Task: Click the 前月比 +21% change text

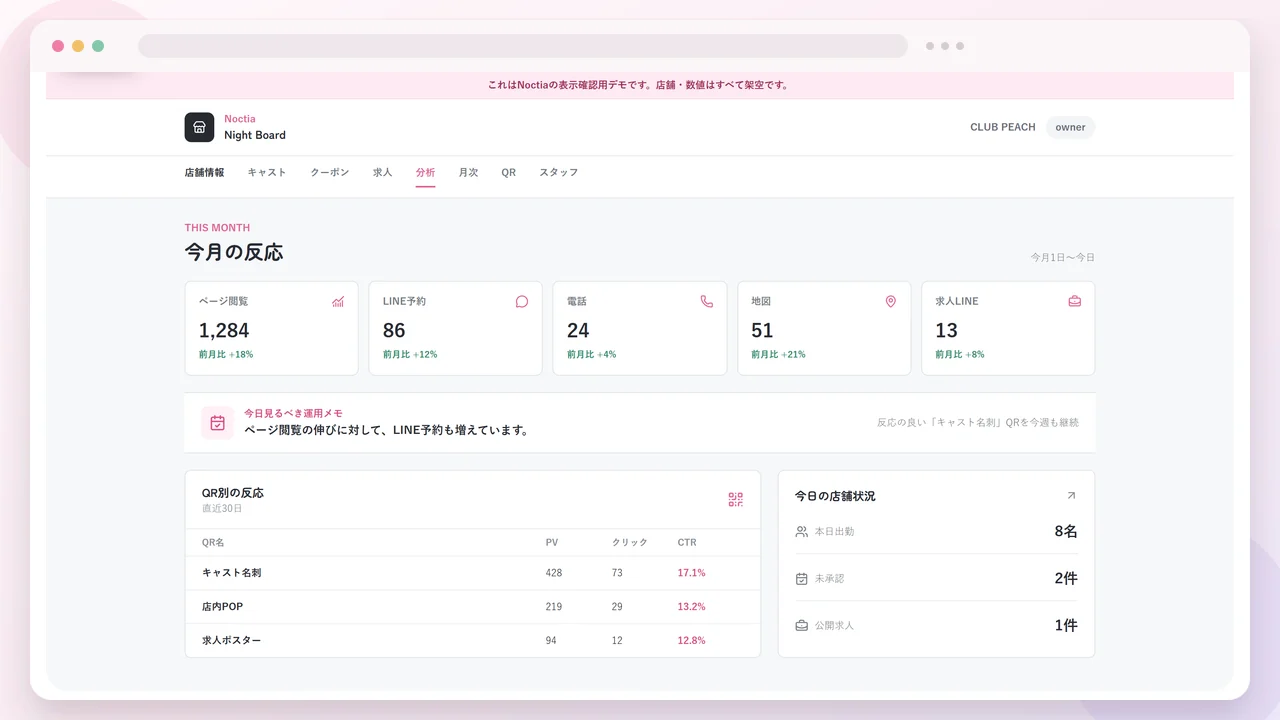Action: [x=778, y=355]
